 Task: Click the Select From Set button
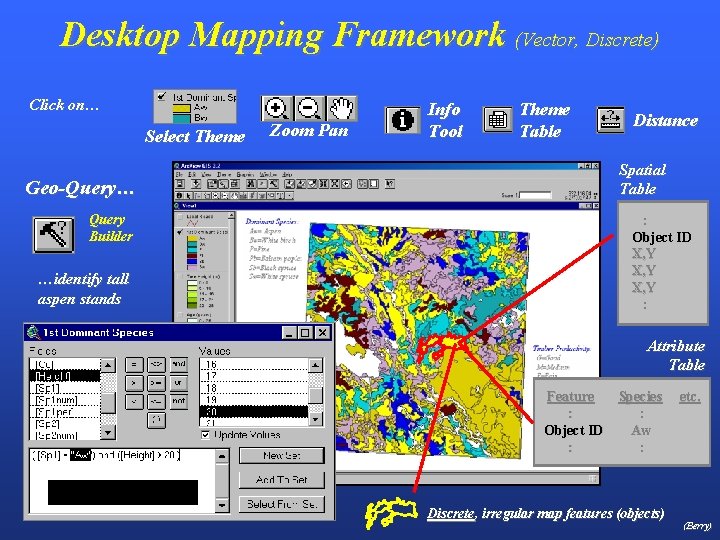point(281,504)
